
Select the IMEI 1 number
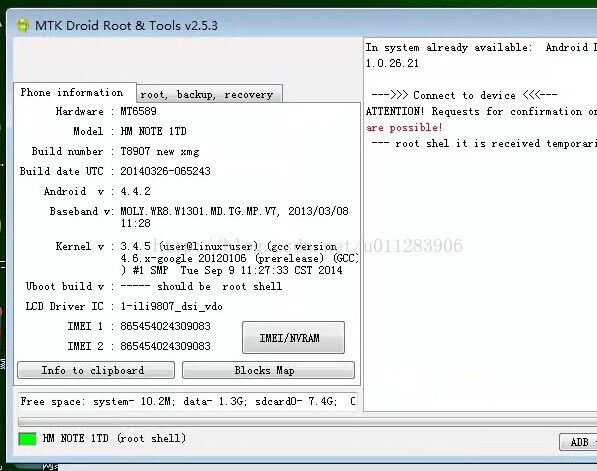click(x=165, y=326)
